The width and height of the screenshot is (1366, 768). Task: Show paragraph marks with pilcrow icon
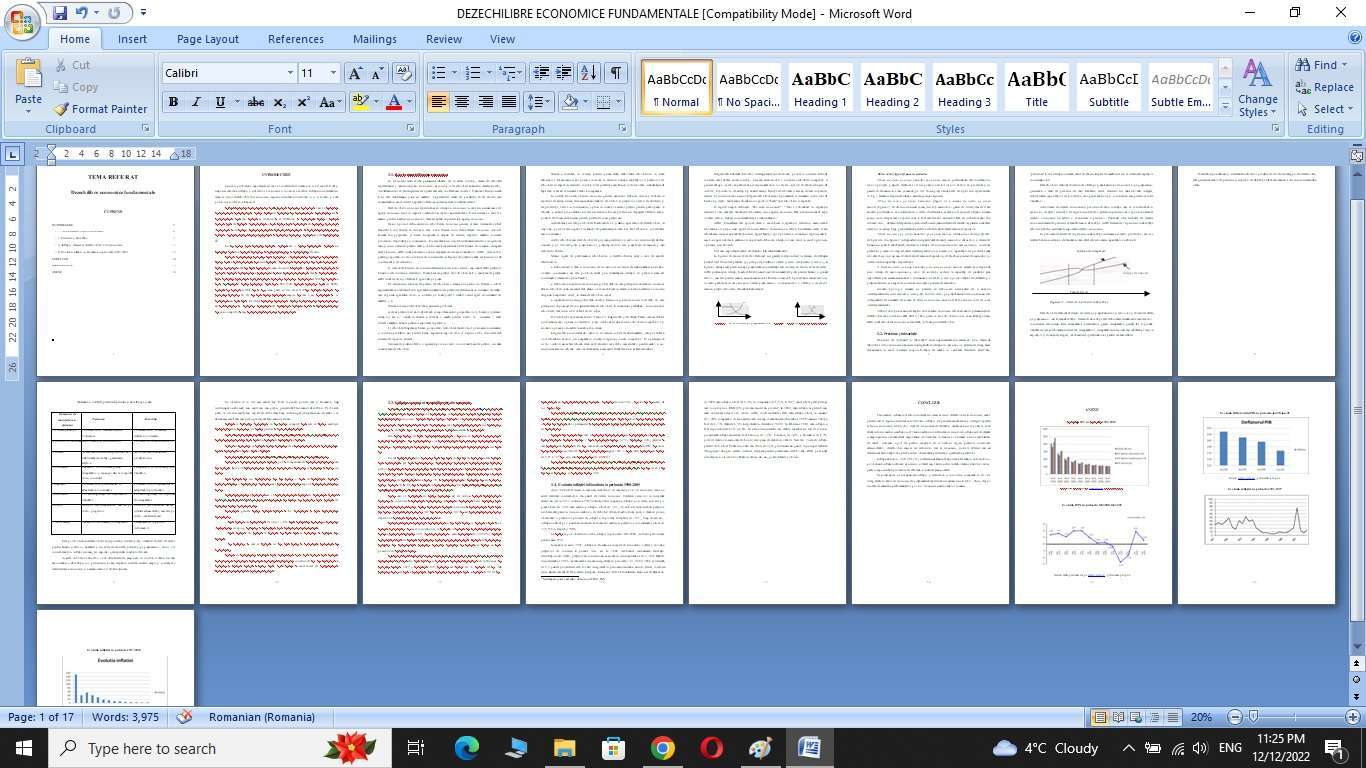pos(616,73)
